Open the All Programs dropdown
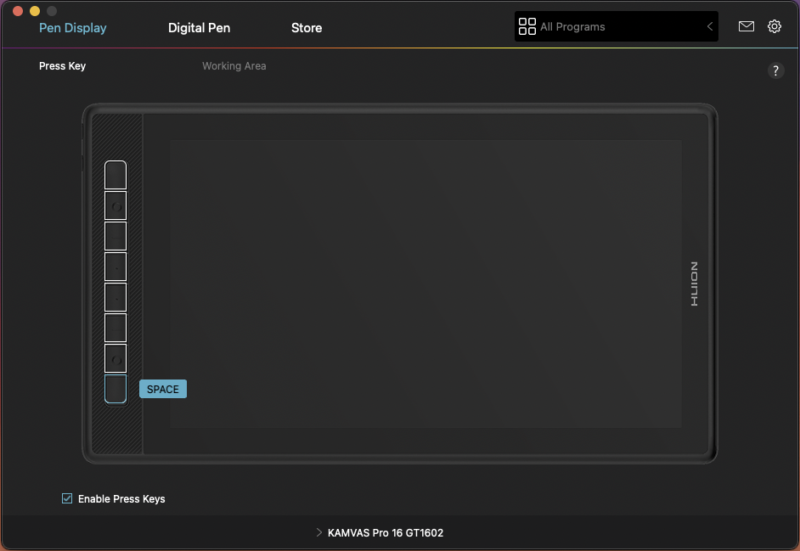Image resolution: width=800 pixels, height=551 pixels. 616,27
